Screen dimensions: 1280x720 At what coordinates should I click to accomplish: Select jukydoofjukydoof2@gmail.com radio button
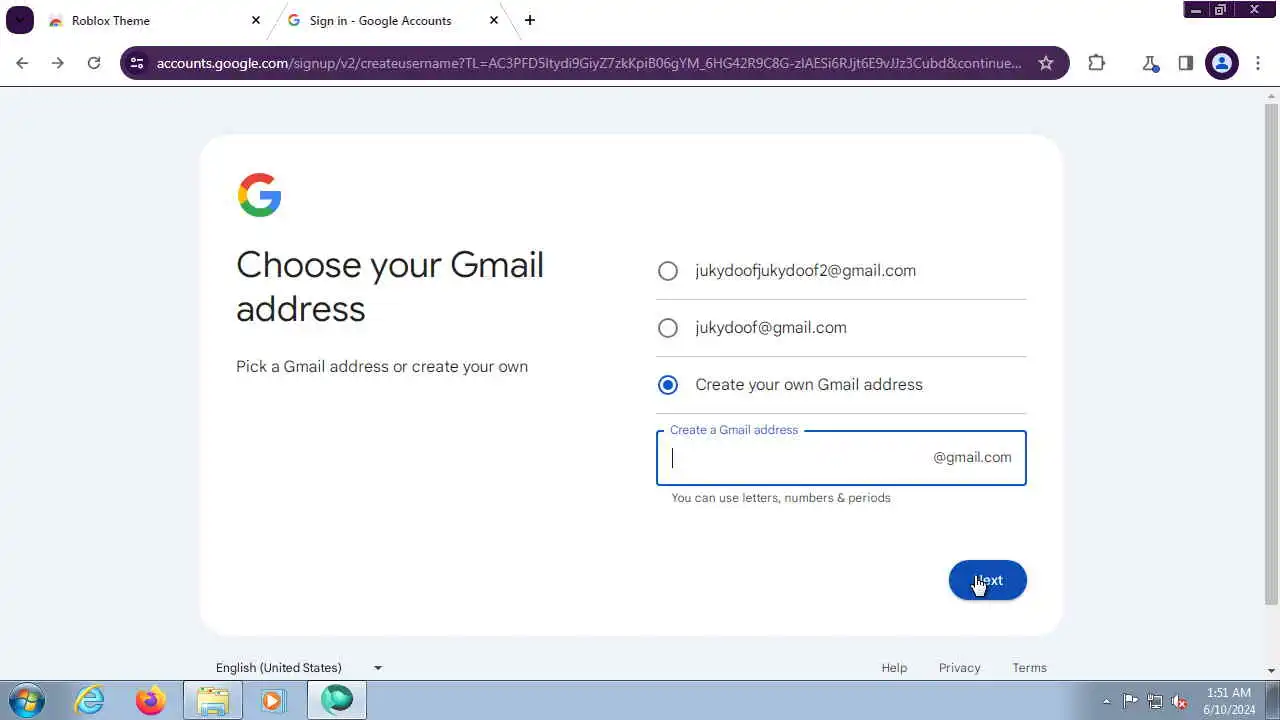coord(668,271)
